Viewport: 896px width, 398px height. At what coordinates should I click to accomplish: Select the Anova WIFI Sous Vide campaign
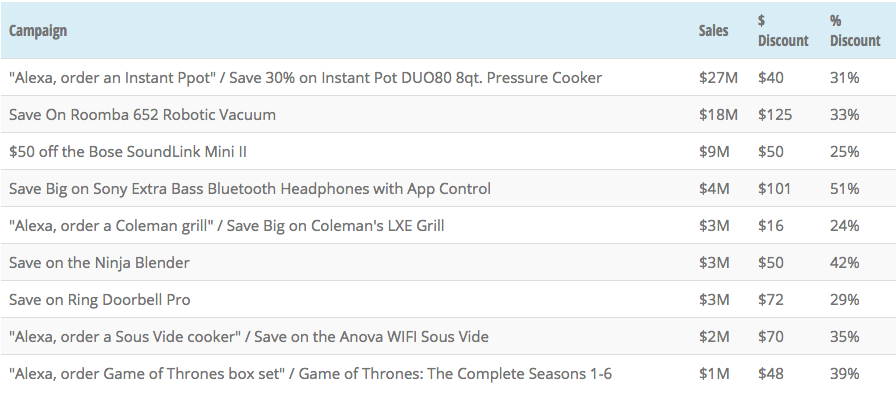pyautogui.click(x=249, y=336)
